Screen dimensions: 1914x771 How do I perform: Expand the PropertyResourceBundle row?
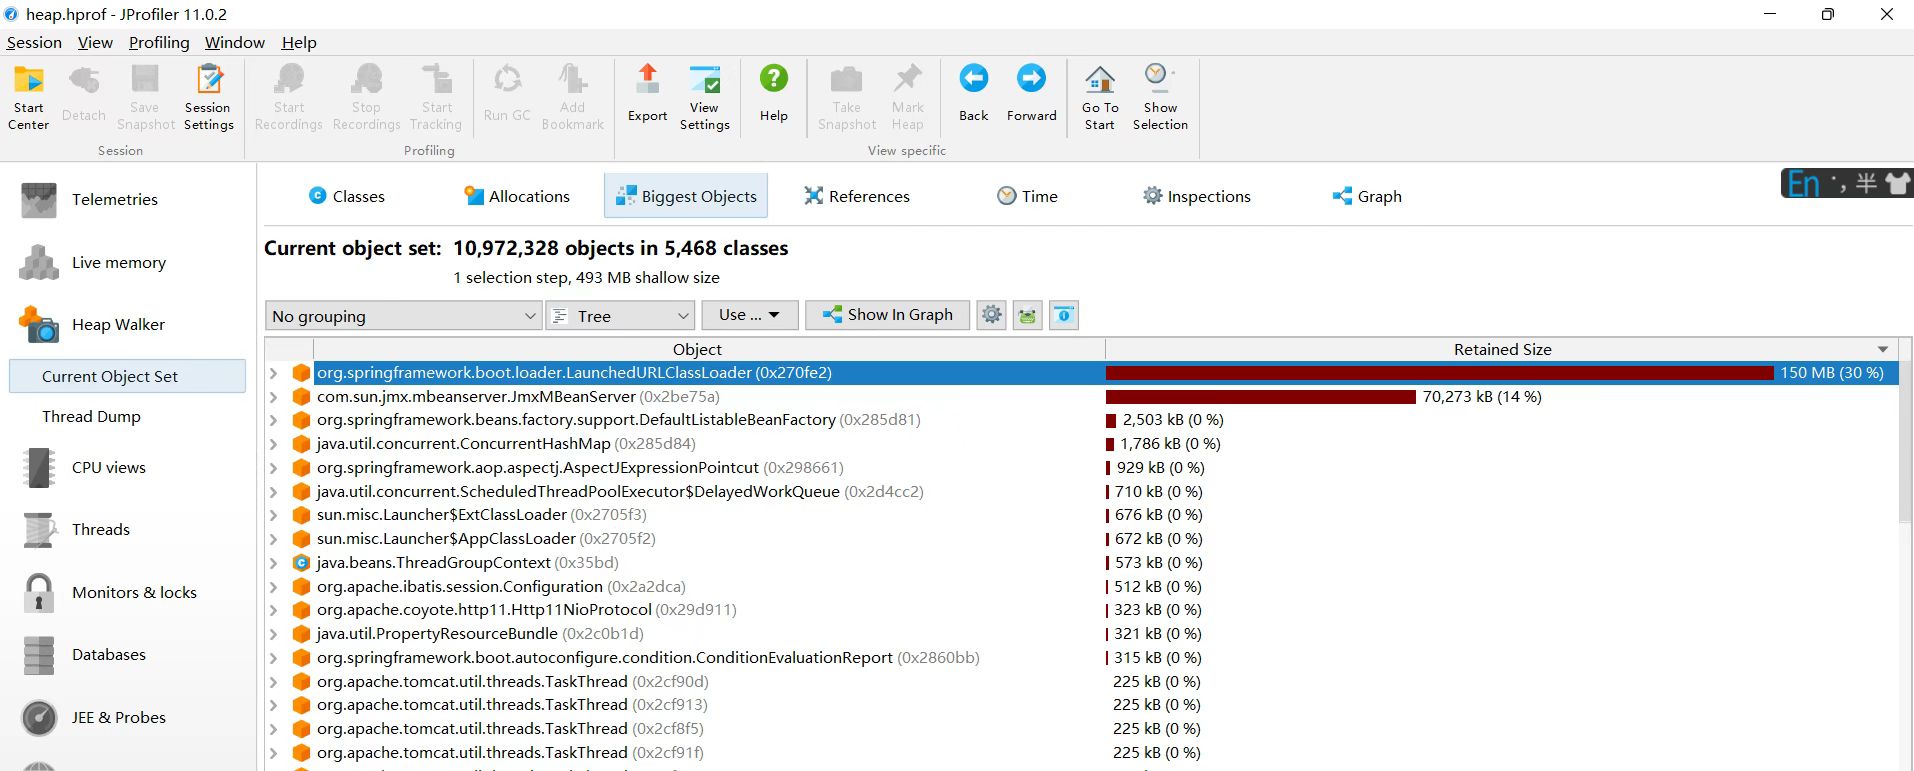click(x=273, y=634)
